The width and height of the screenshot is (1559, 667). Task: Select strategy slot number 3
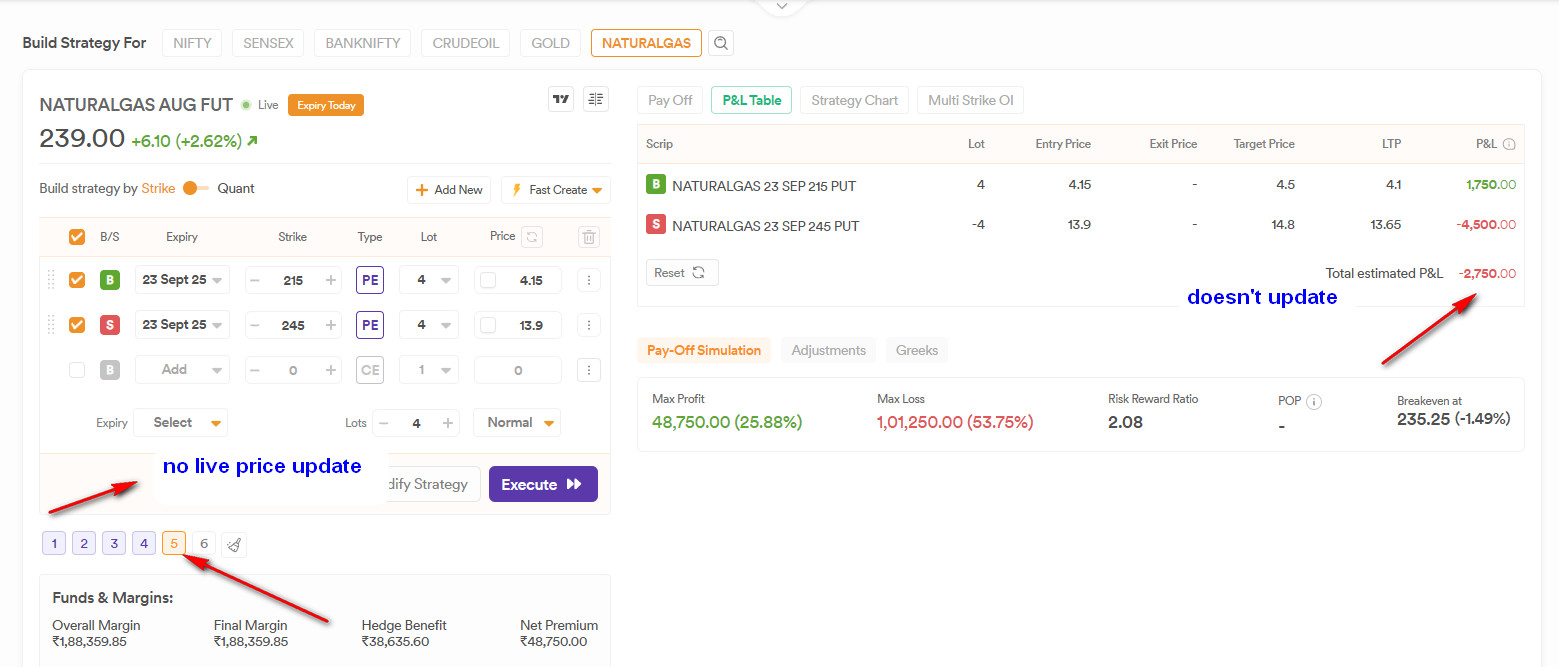(x=115, y=544)
